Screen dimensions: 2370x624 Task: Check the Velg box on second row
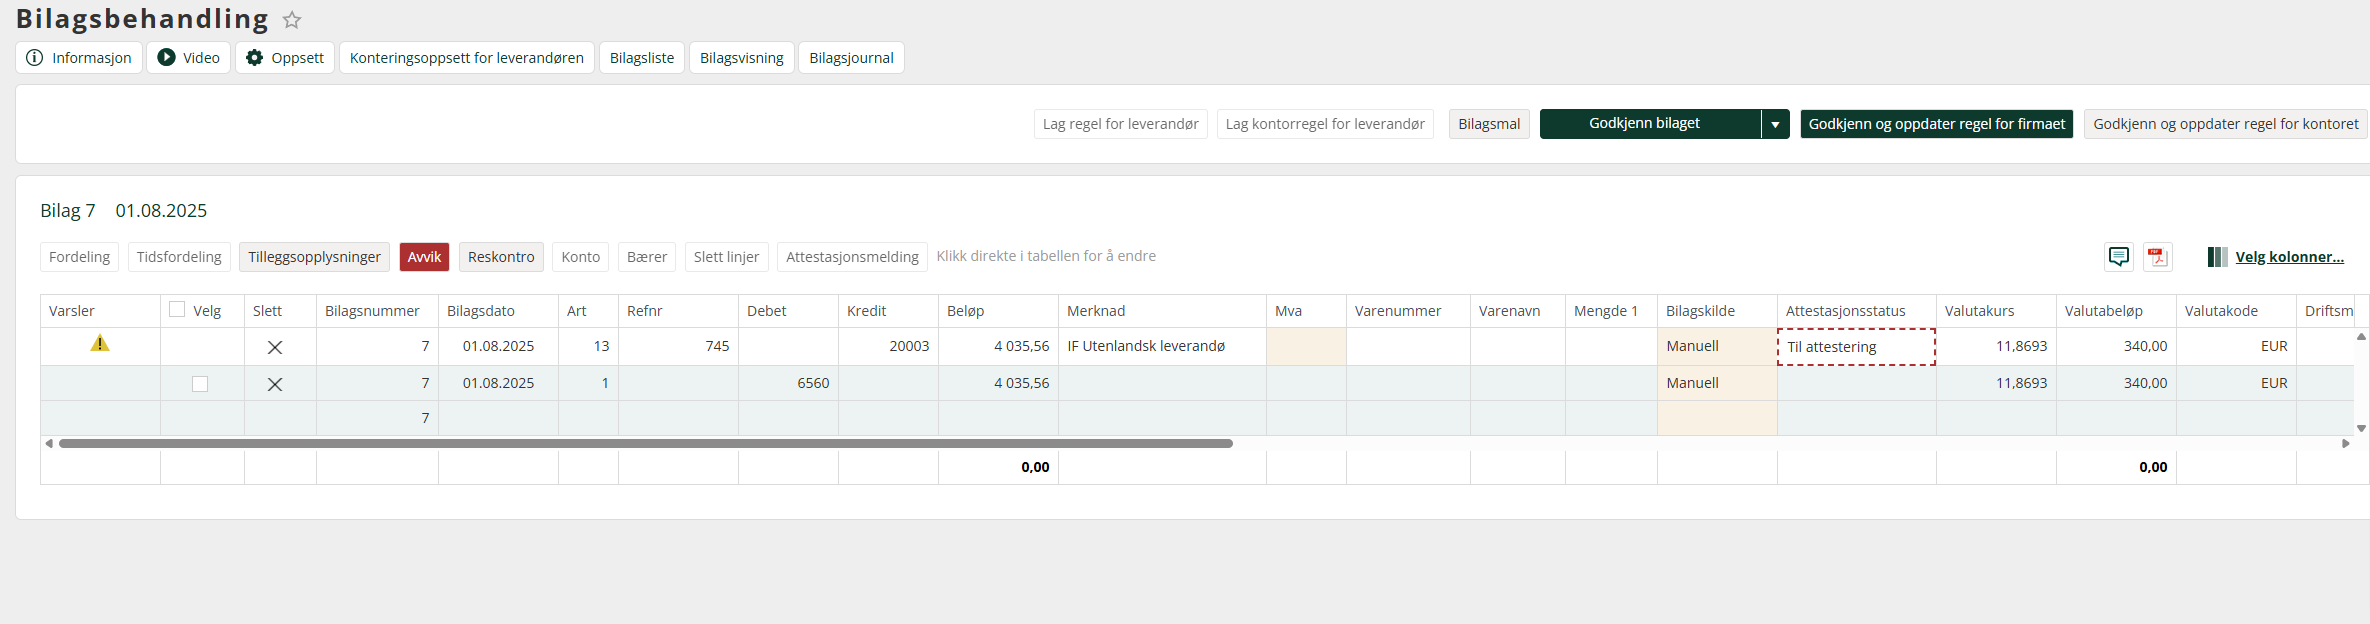click(x=200, y=384)
